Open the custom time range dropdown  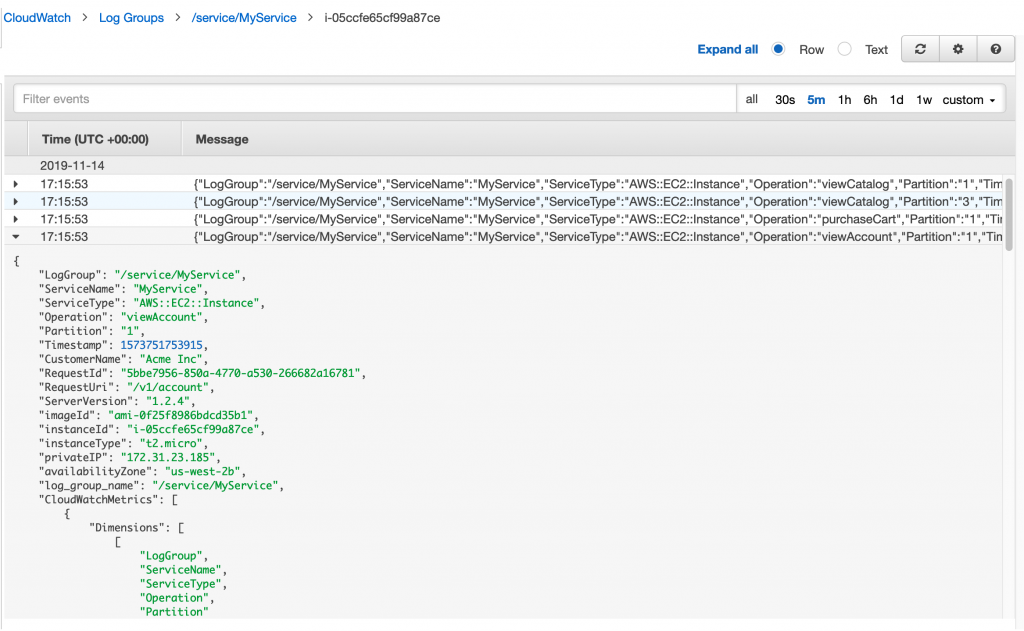coord(968,99)
